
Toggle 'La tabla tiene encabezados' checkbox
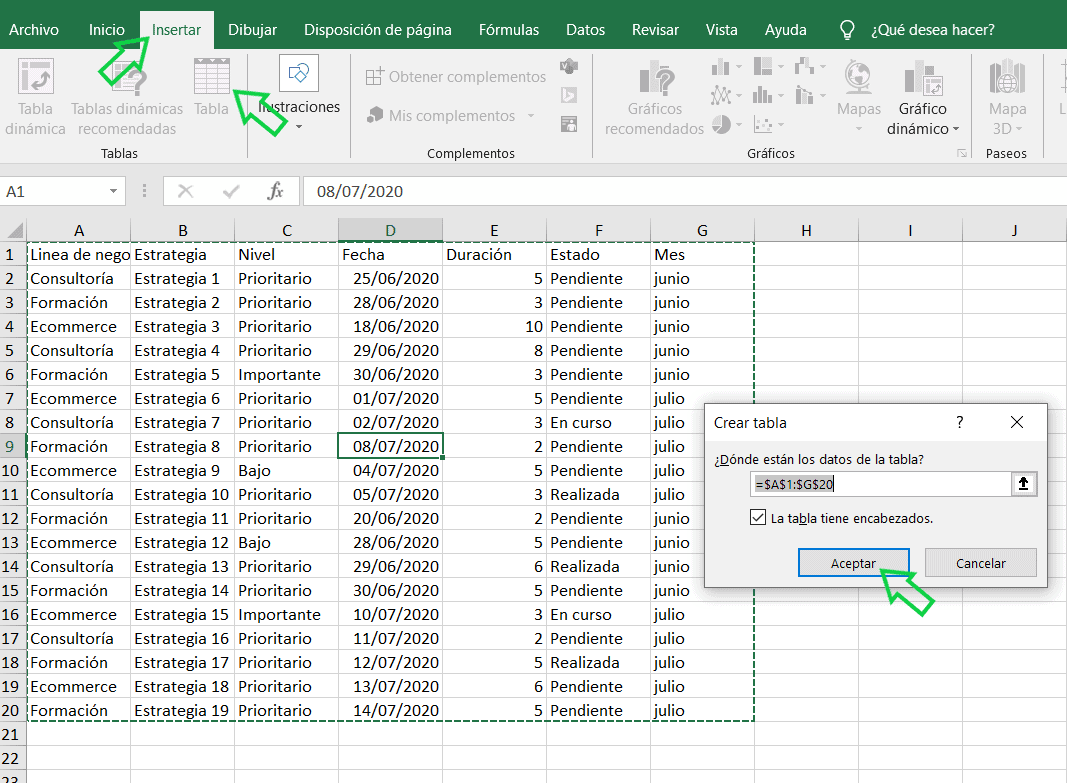click(x=758, y=518)
